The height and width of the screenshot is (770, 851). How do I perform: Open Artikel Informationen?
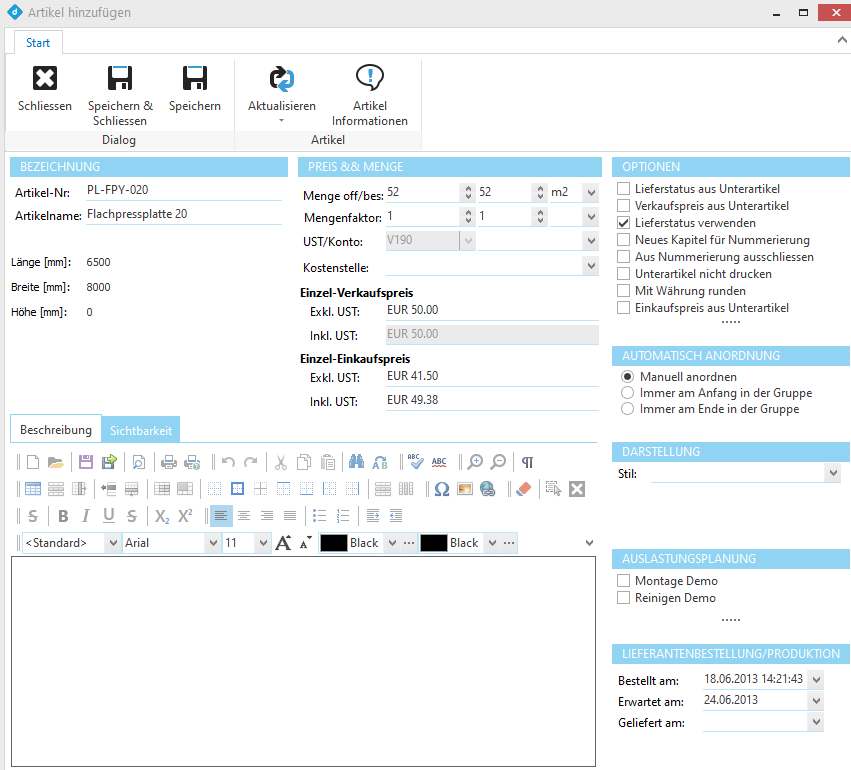tap(370, 95)
